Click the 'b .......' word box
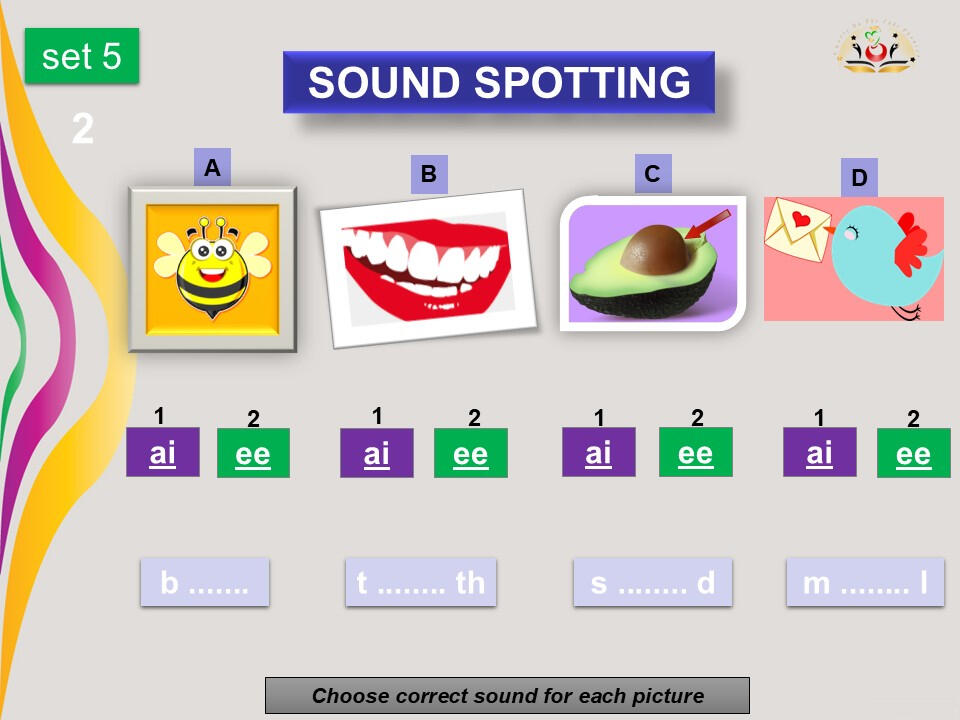Screen dimensions: 960x720 click(x=204, y=582)
